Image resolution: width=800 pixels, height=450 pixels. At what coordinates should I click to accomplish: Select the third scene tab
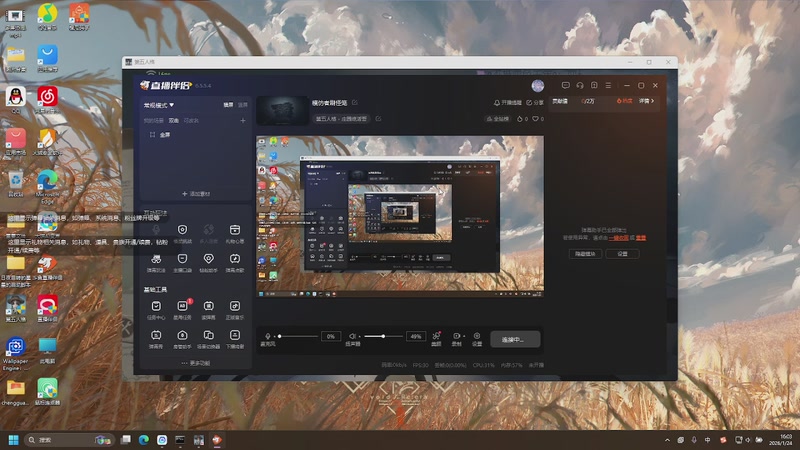click(x=191, y=121)
